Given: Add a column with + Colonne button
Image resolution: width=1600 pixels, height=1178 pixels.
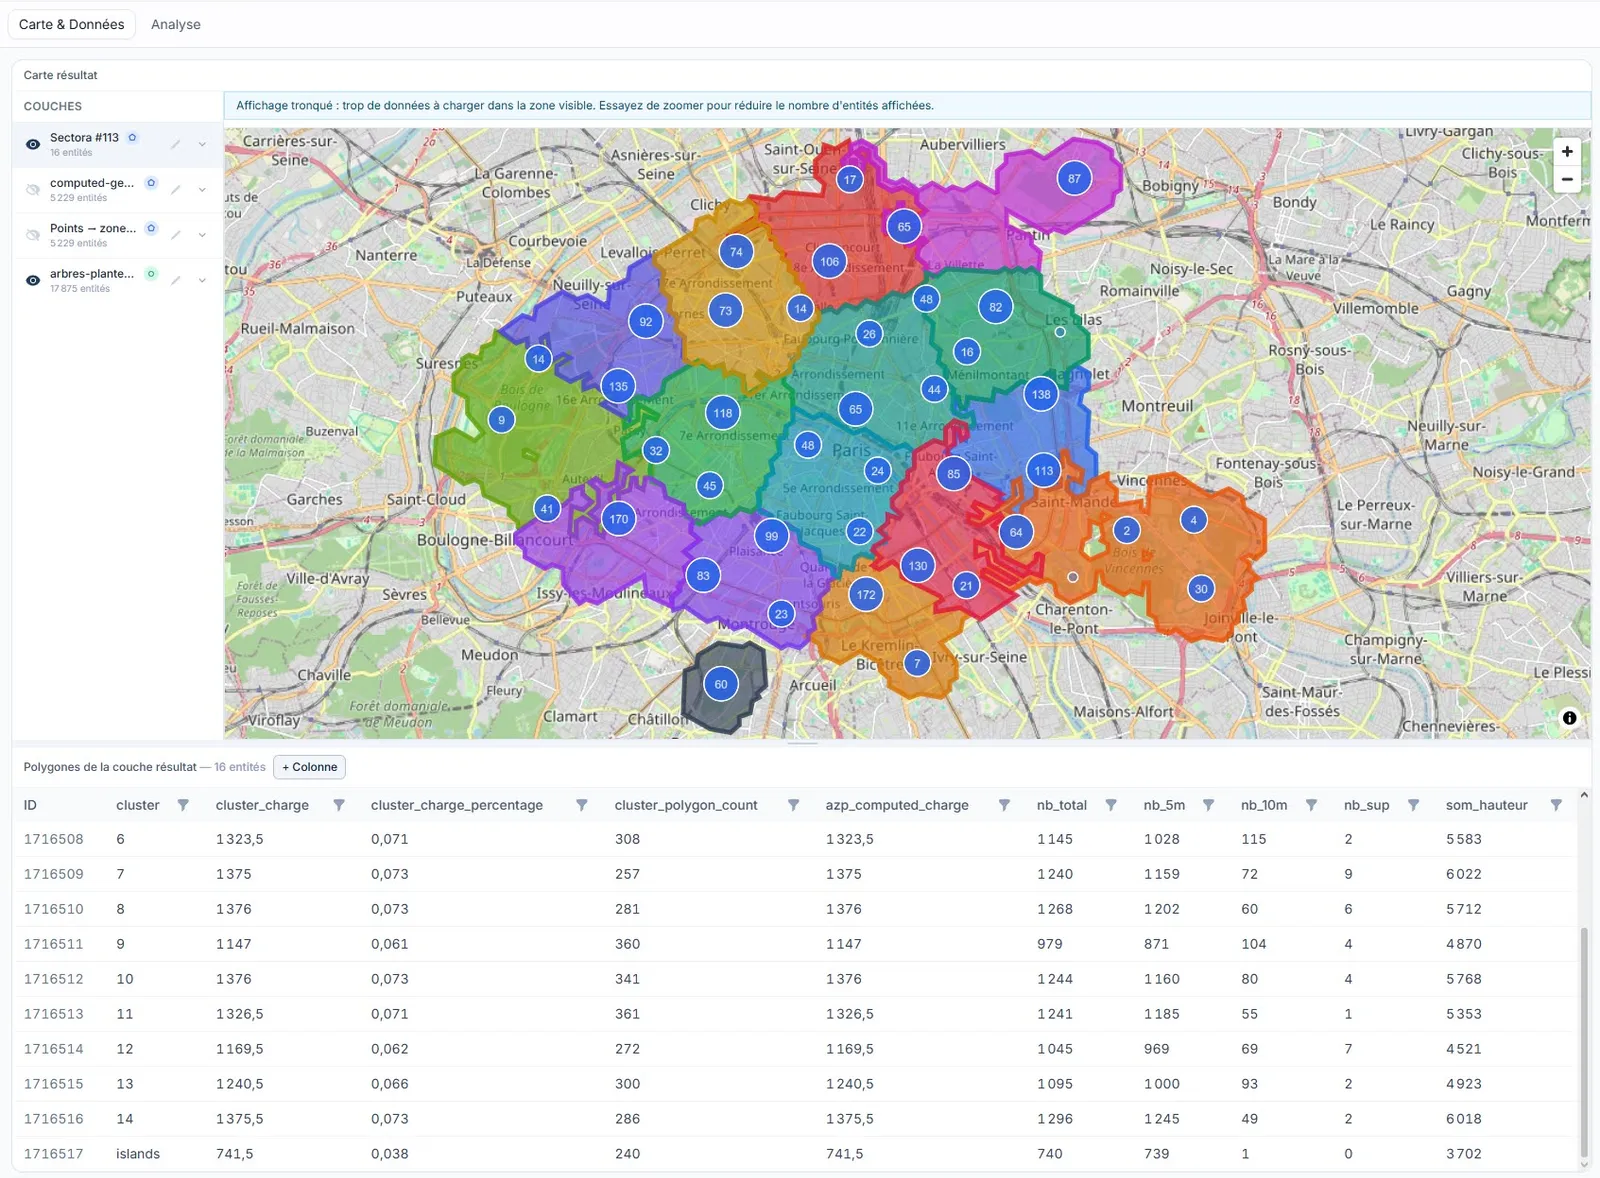Looking at the screenshot, I should [309, 767].
